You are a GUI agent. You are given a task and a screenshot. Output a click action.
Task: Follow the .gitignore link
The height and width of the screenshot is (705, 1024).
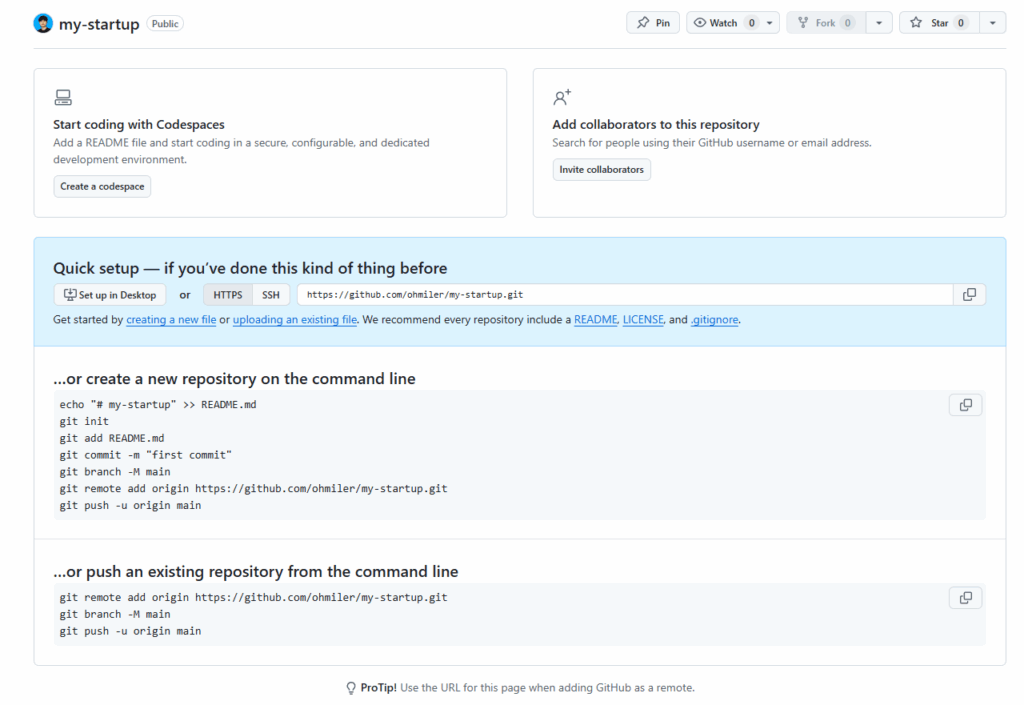coord(715,320)
